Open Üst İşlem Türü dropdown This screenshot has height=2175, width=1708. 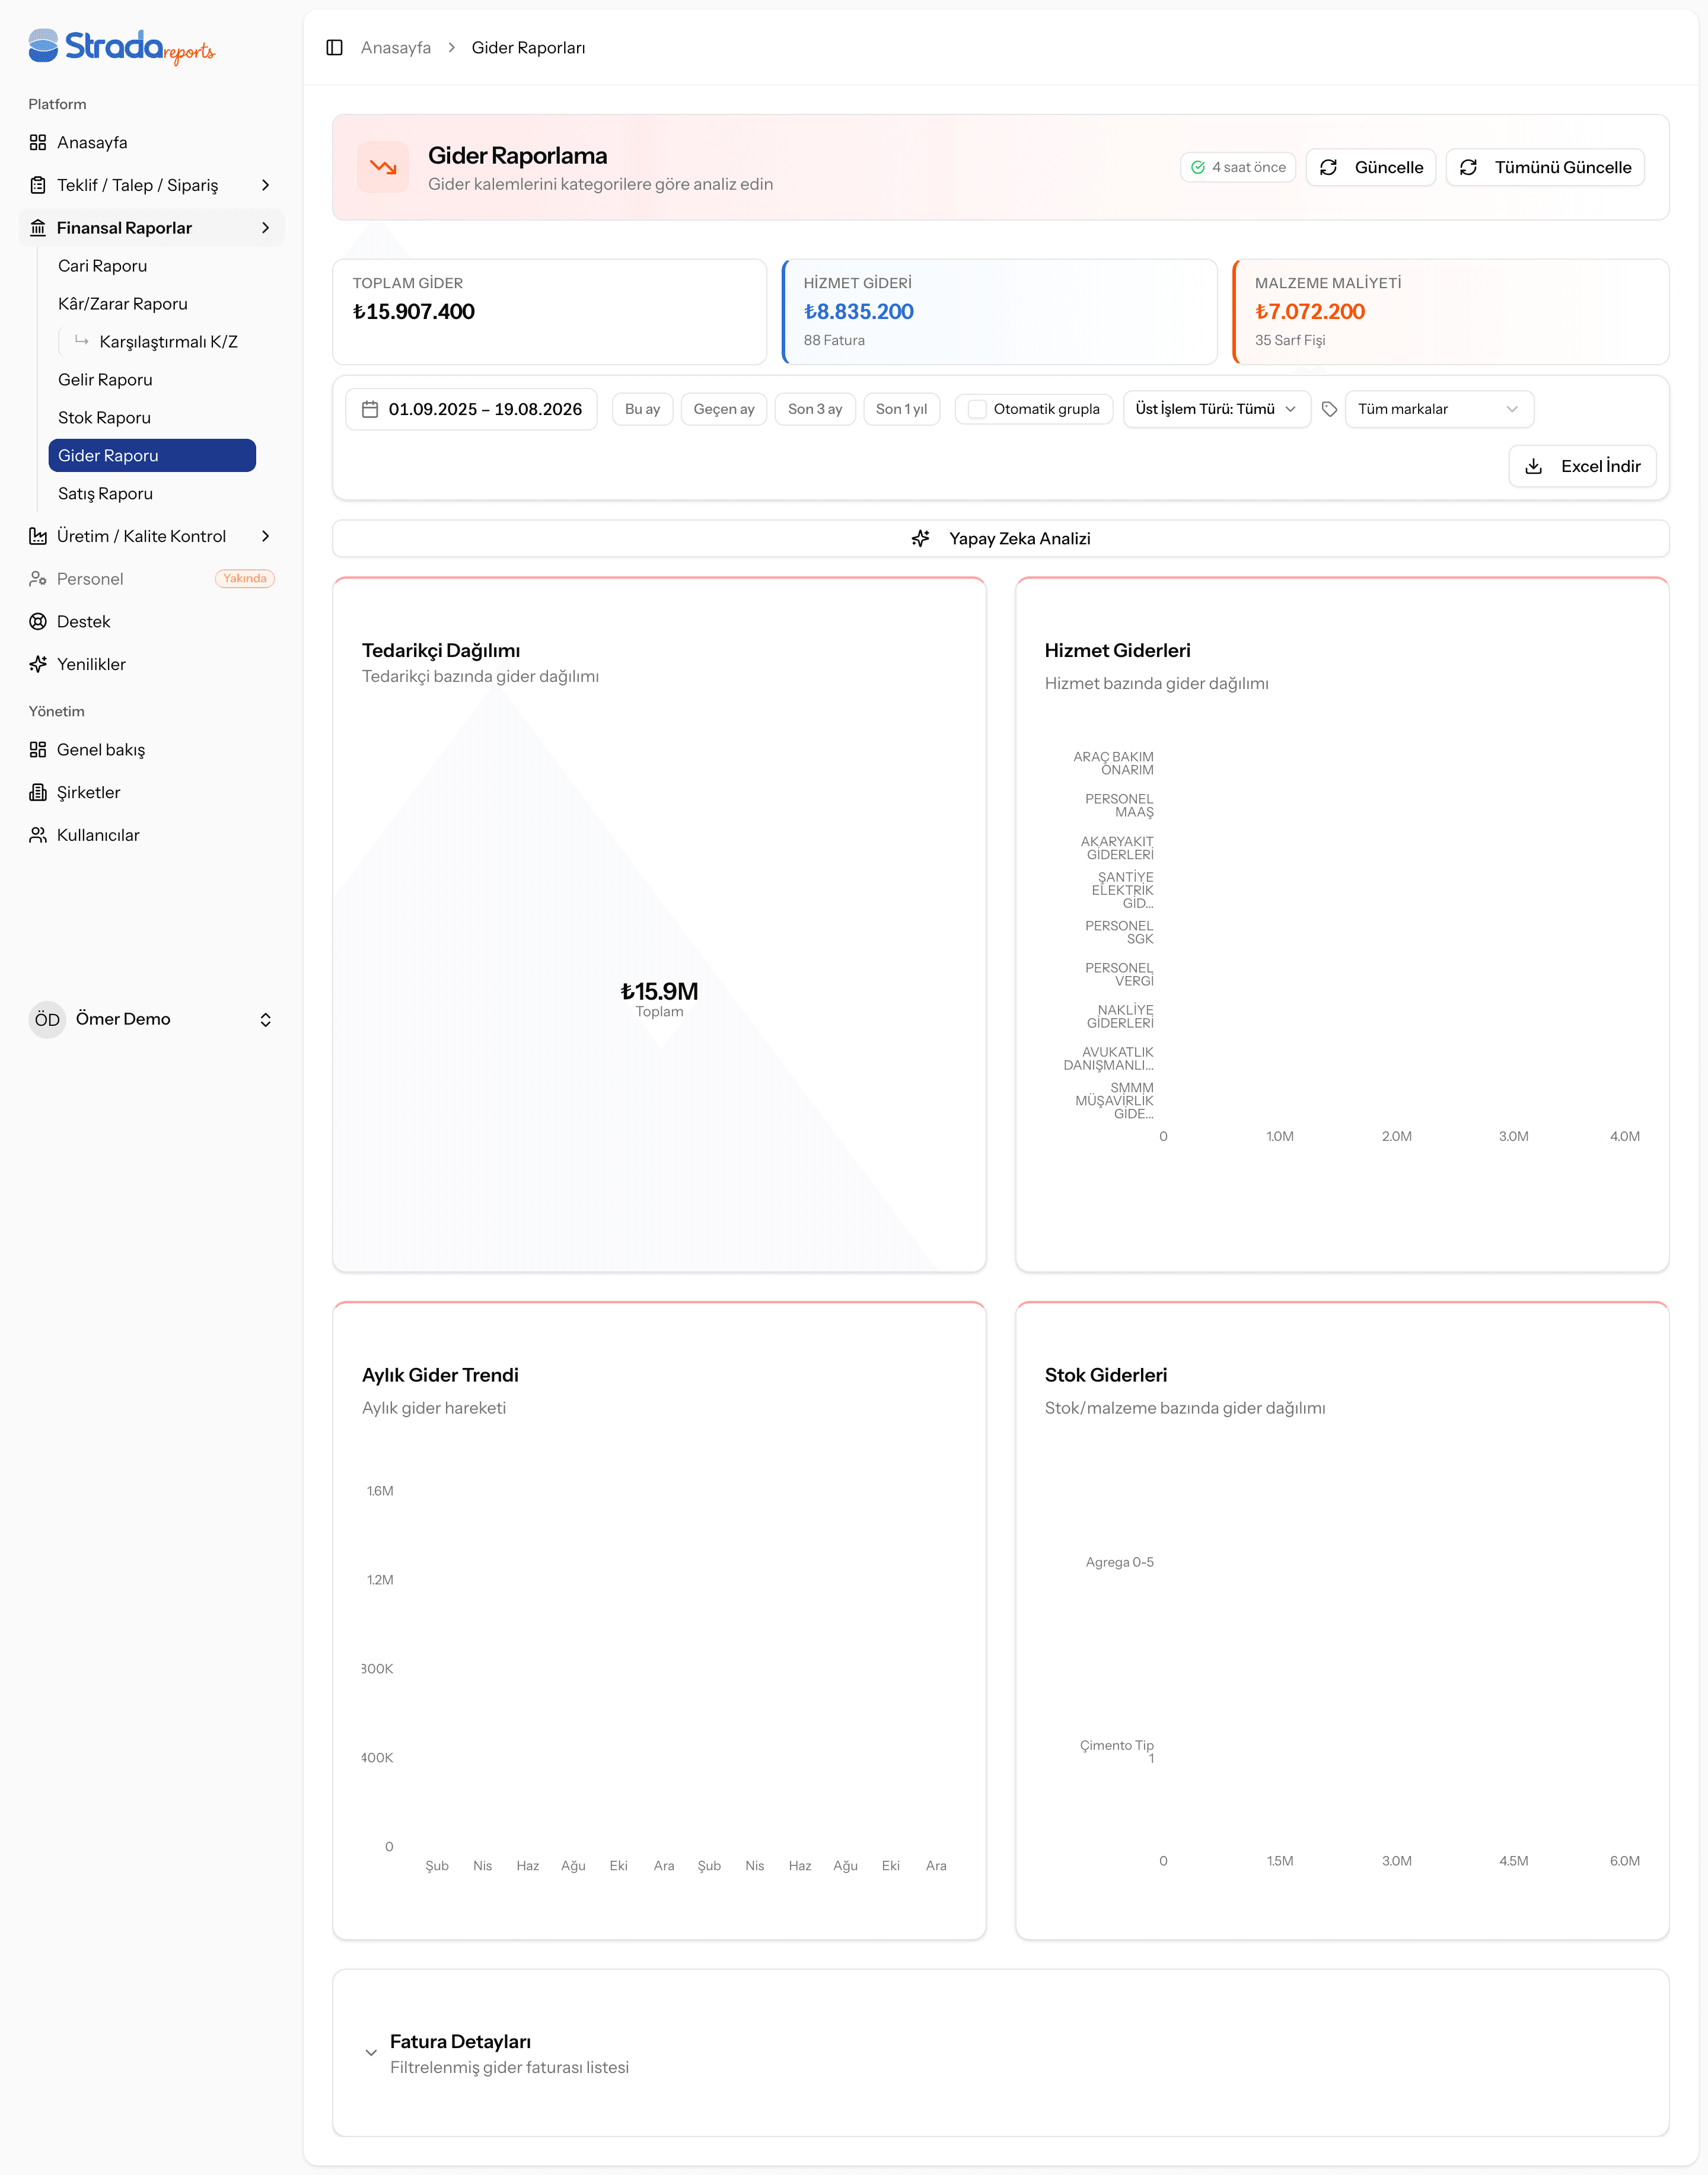point(1217,410)
